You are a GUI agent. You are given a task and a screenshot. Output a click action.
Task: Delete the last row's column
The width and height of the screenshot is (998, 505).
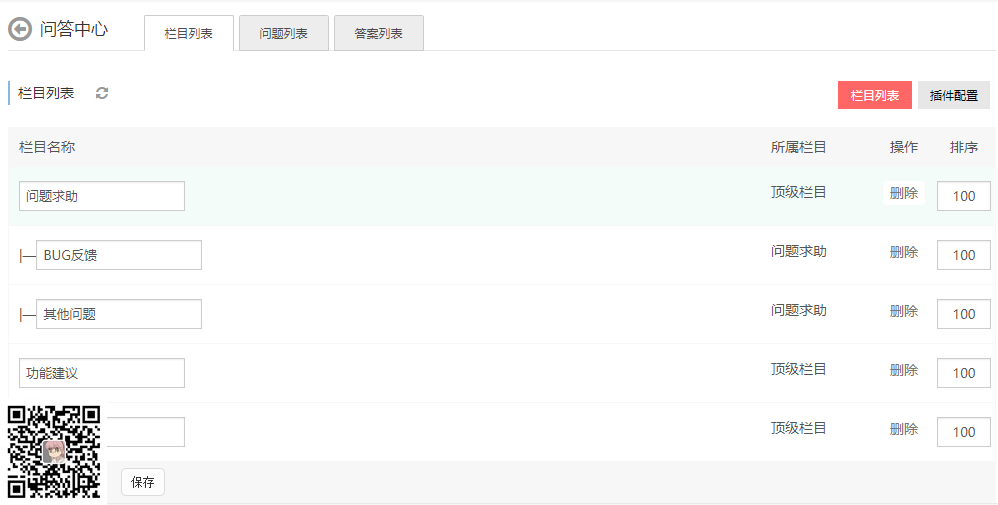[904, 429]
